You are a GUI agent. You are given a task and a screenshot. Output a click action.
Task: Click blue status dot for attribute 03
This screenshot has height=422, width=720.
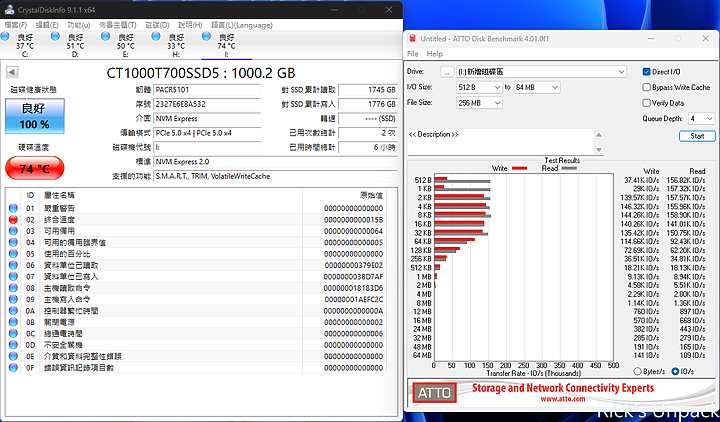click(x=13, y=231)
